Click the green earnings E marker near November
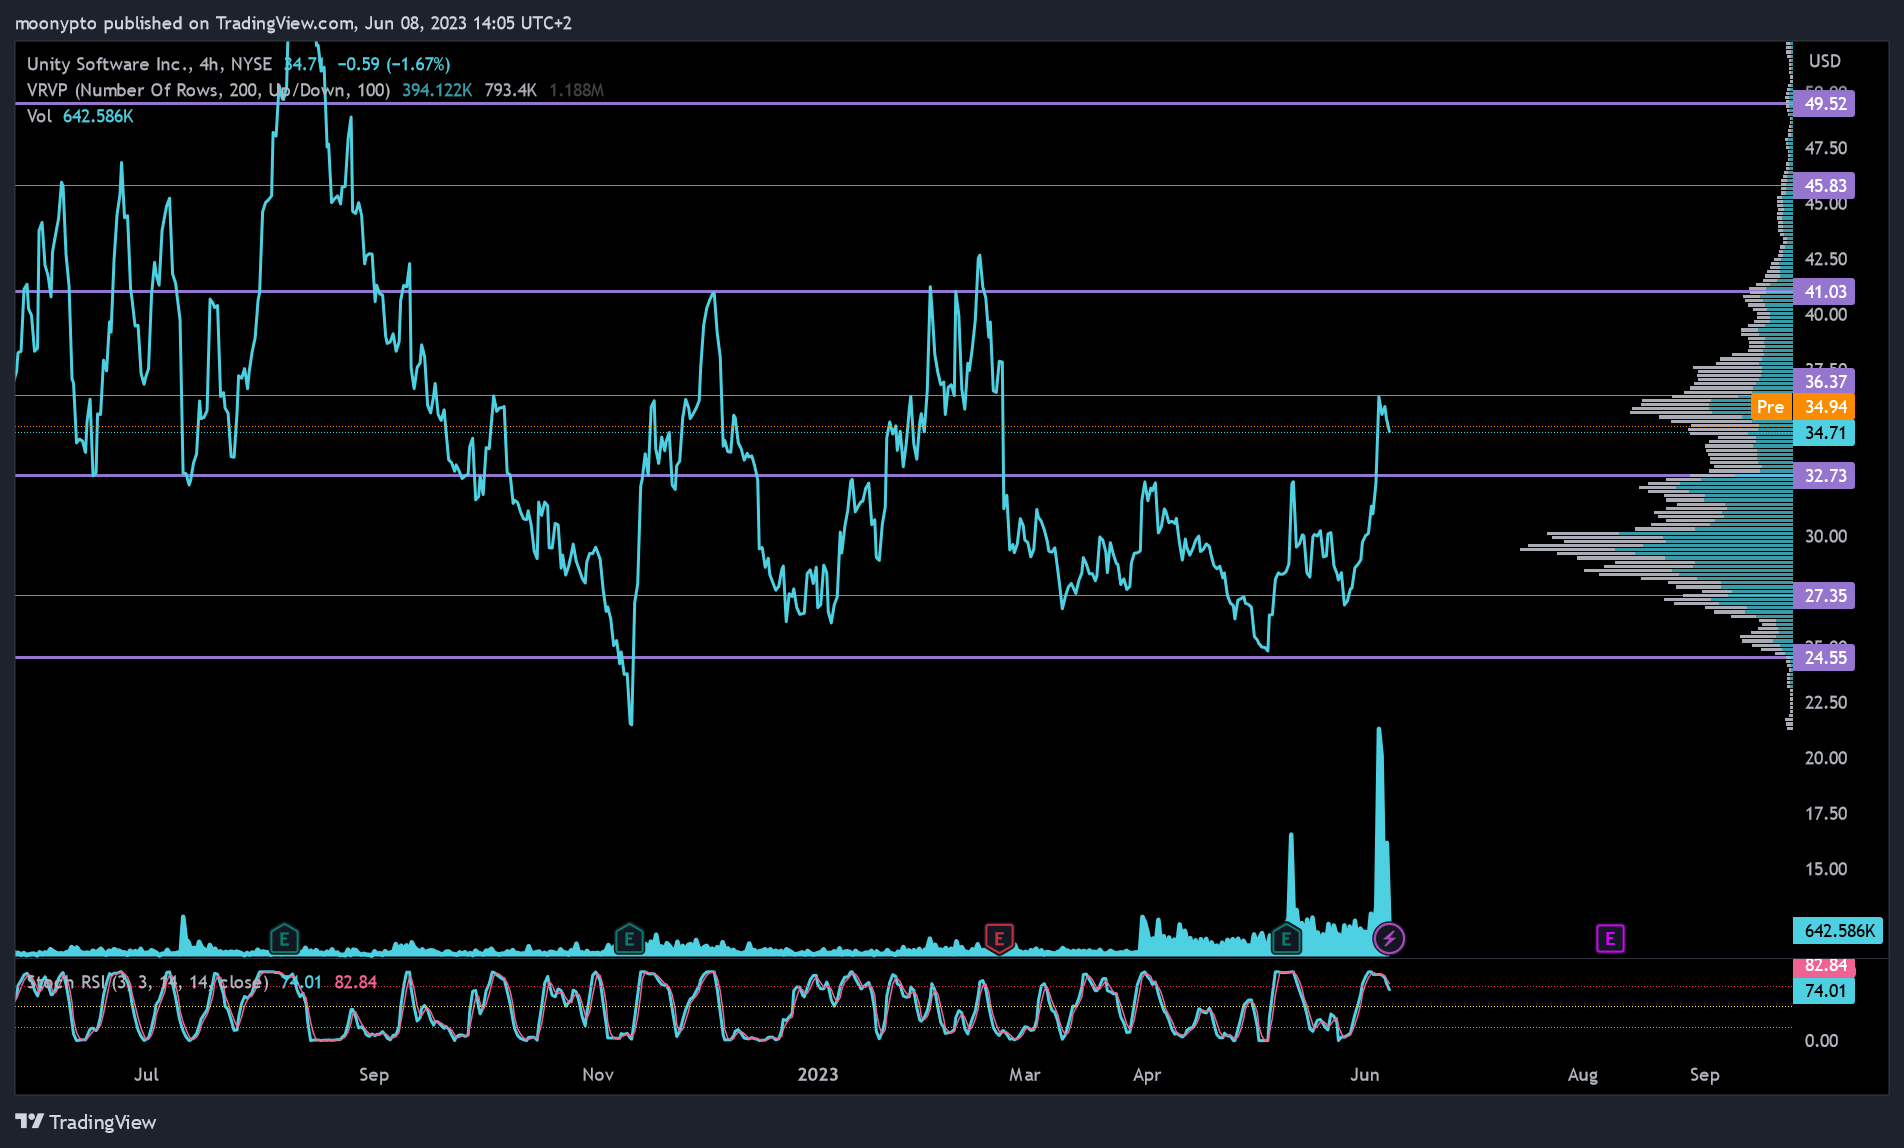1904x1148 pixels. [x=629, y=939]
